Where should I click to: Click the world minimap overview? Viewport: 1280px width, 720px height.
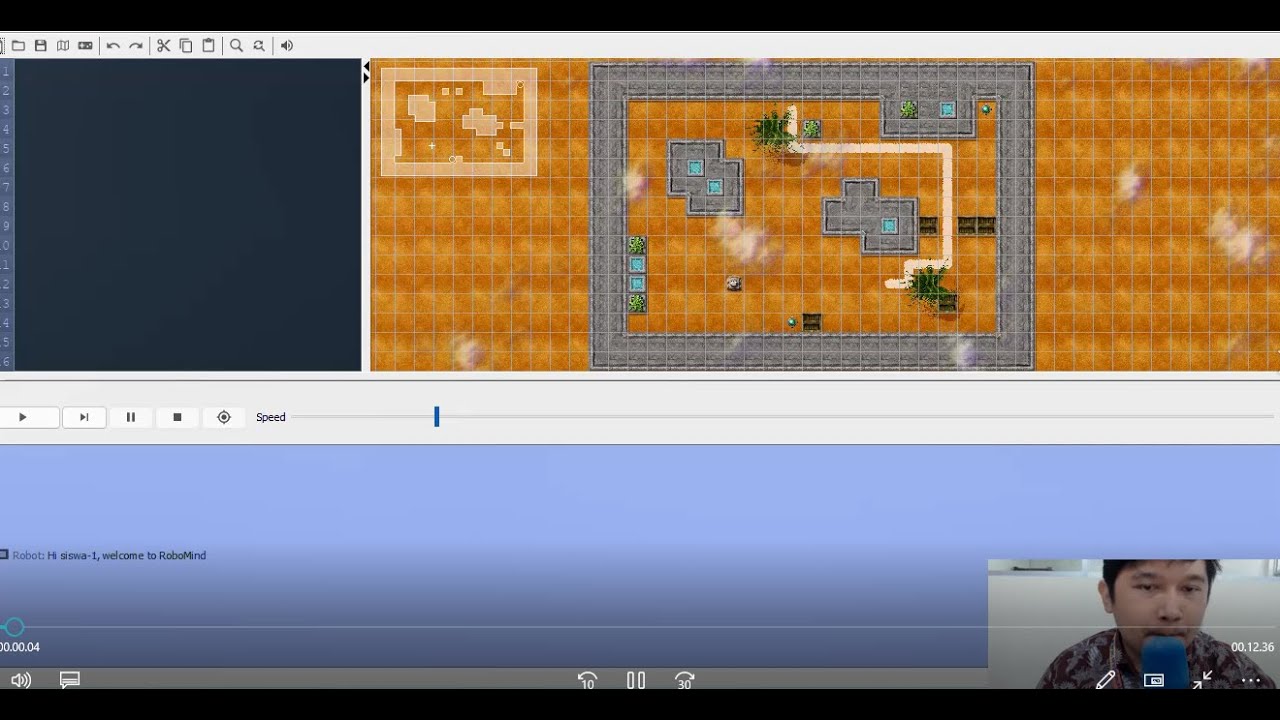point(459,122)
